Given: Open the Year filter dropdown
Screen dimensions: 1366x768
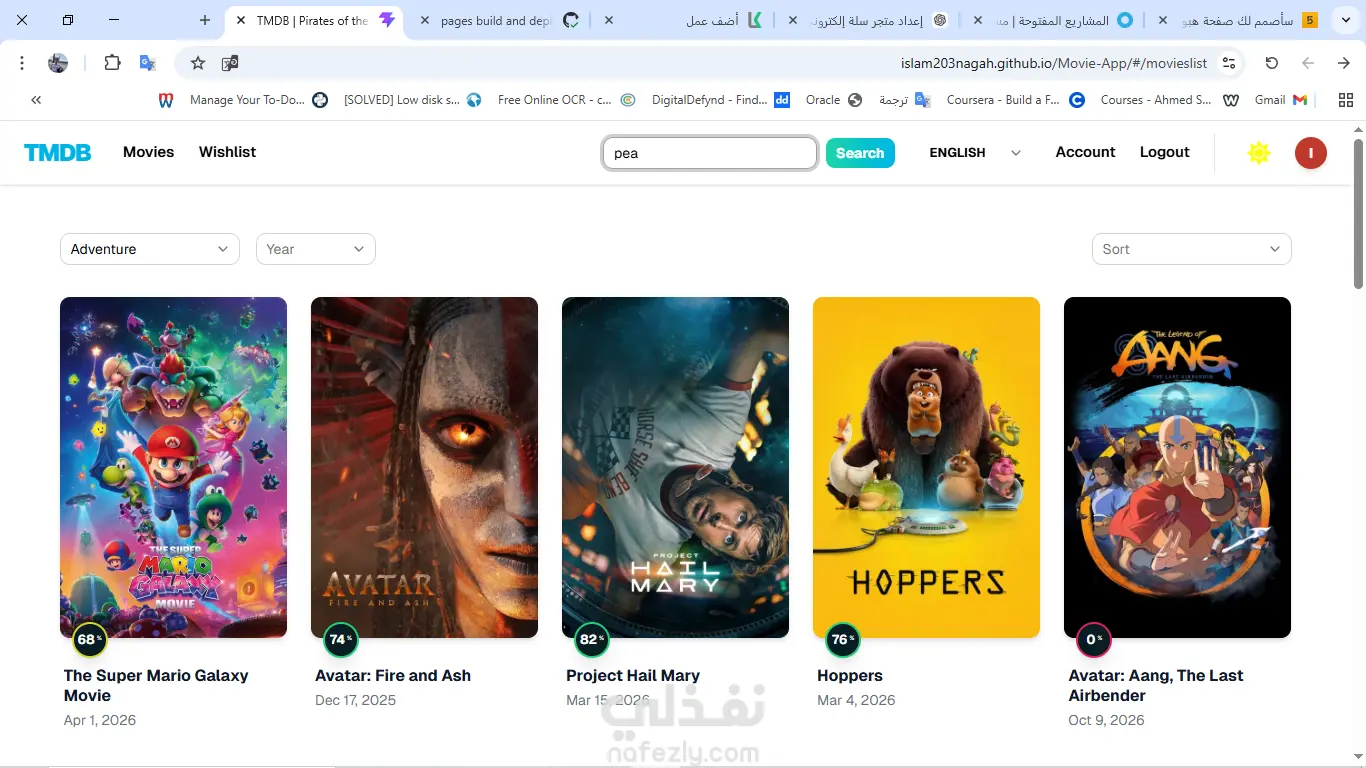Looking at the screenshot, I should 316,249.
